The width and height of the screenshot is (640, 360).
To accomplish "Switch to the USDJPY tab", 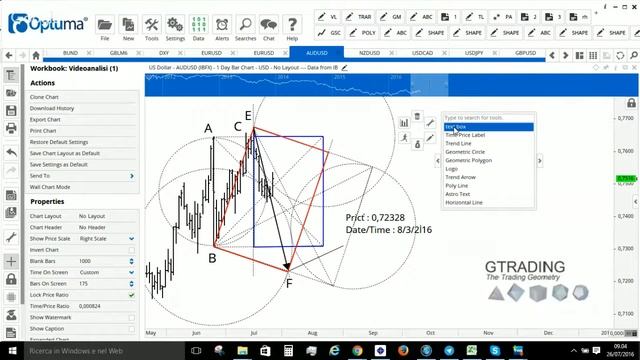I will tap(474, 53).
